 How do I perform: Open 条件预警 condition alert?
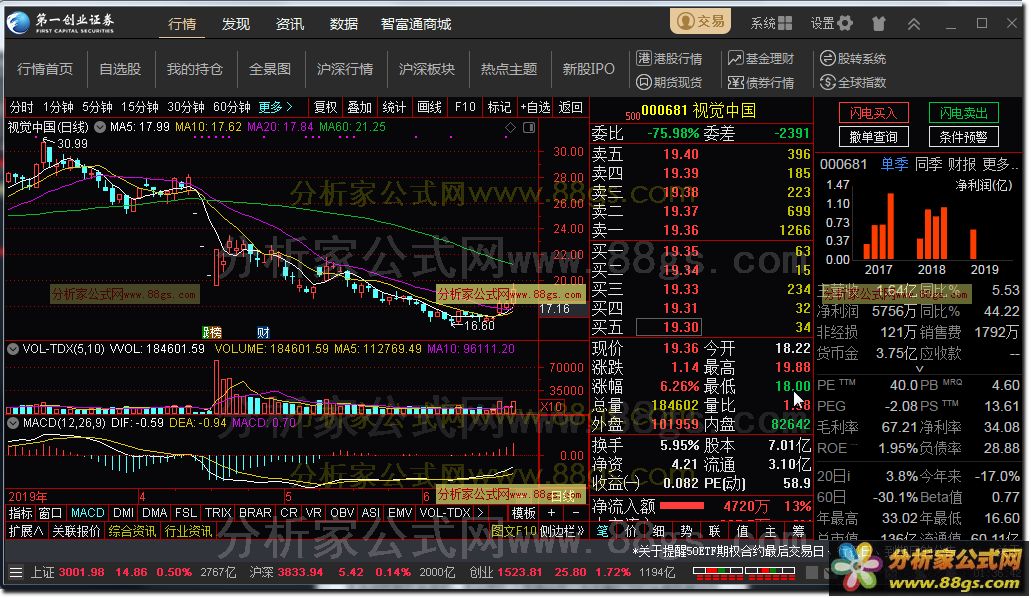pyautogui.click(x=963, y=137)
